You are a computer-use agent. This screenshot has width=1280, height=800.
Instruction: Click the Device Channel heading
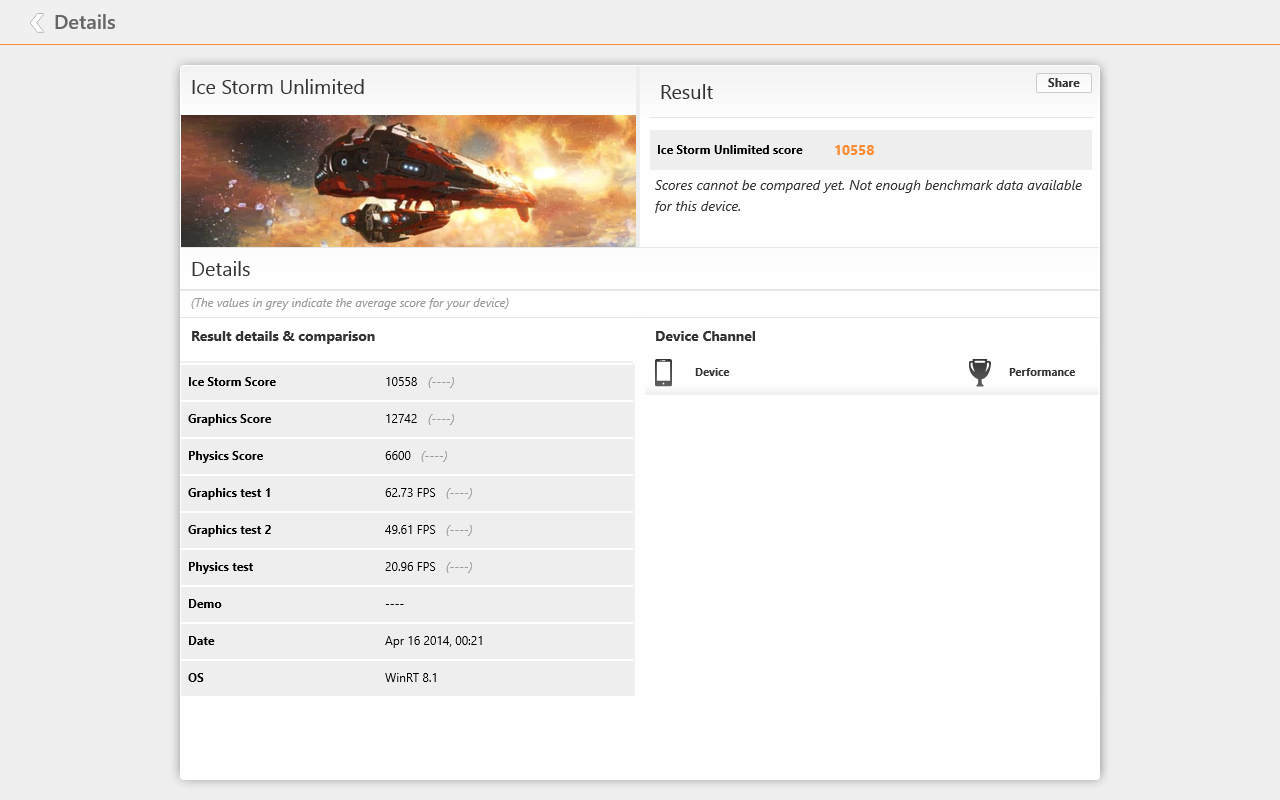coord(705,336)
